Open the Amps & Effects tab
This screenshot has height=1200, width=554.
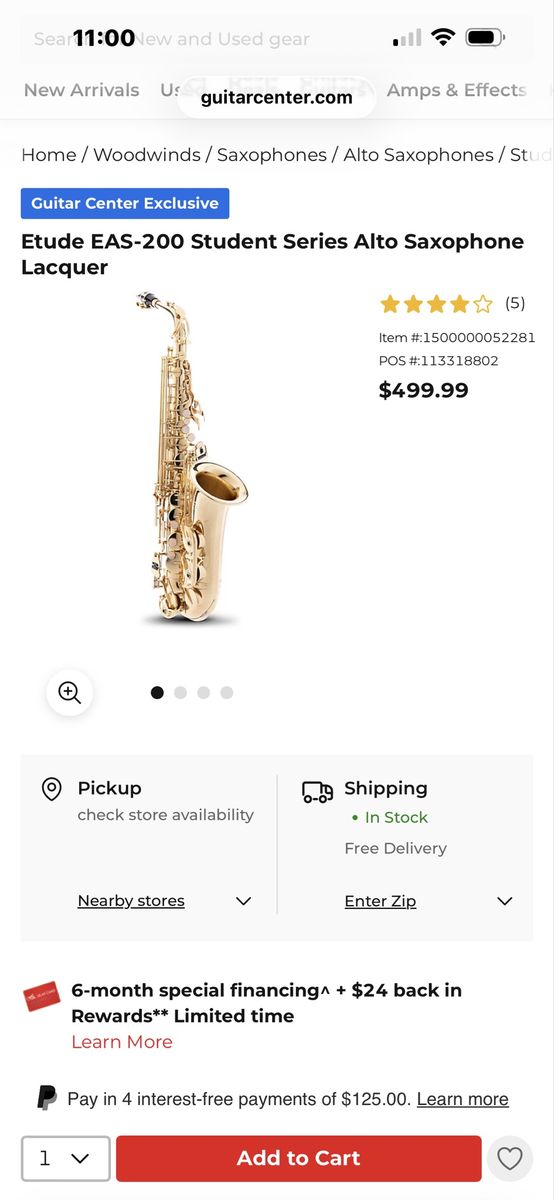click(x=456, y=90)
